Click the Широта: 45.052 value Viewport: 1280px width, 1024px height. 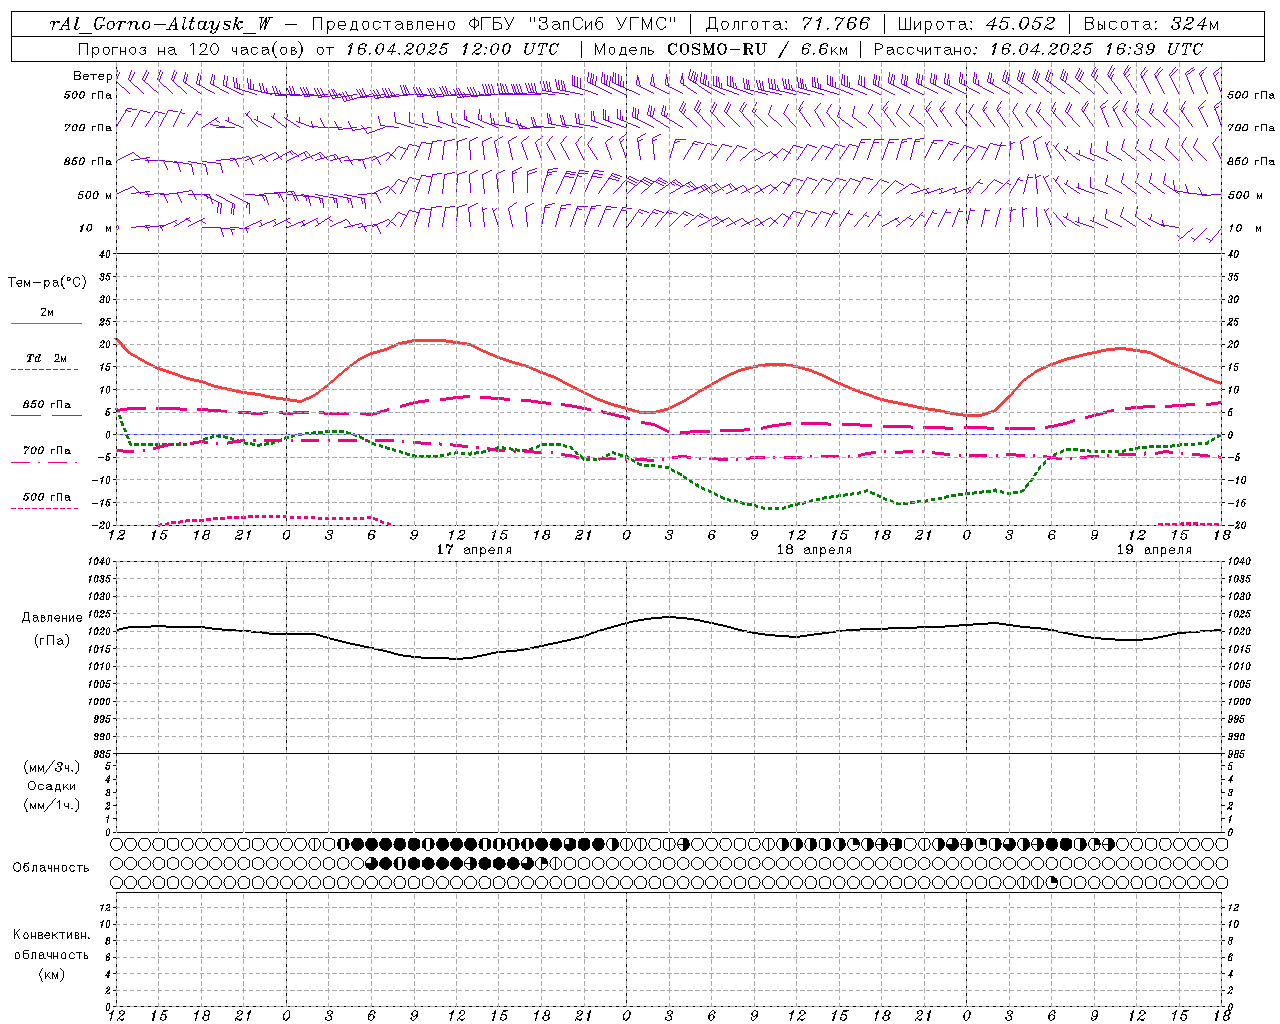coord(976,24)
